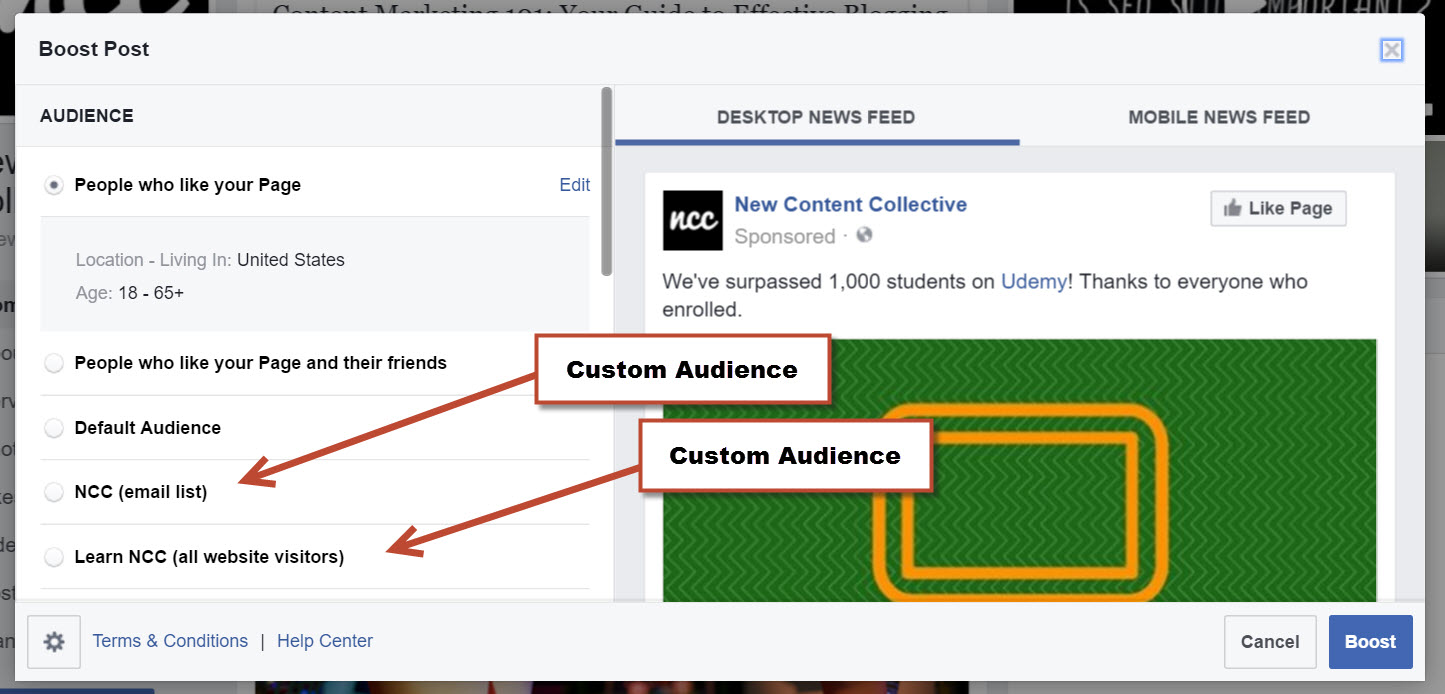1445x694 pixels.
Task: Select the 'People who like your Page' radio button
Action: click(54, 185)
